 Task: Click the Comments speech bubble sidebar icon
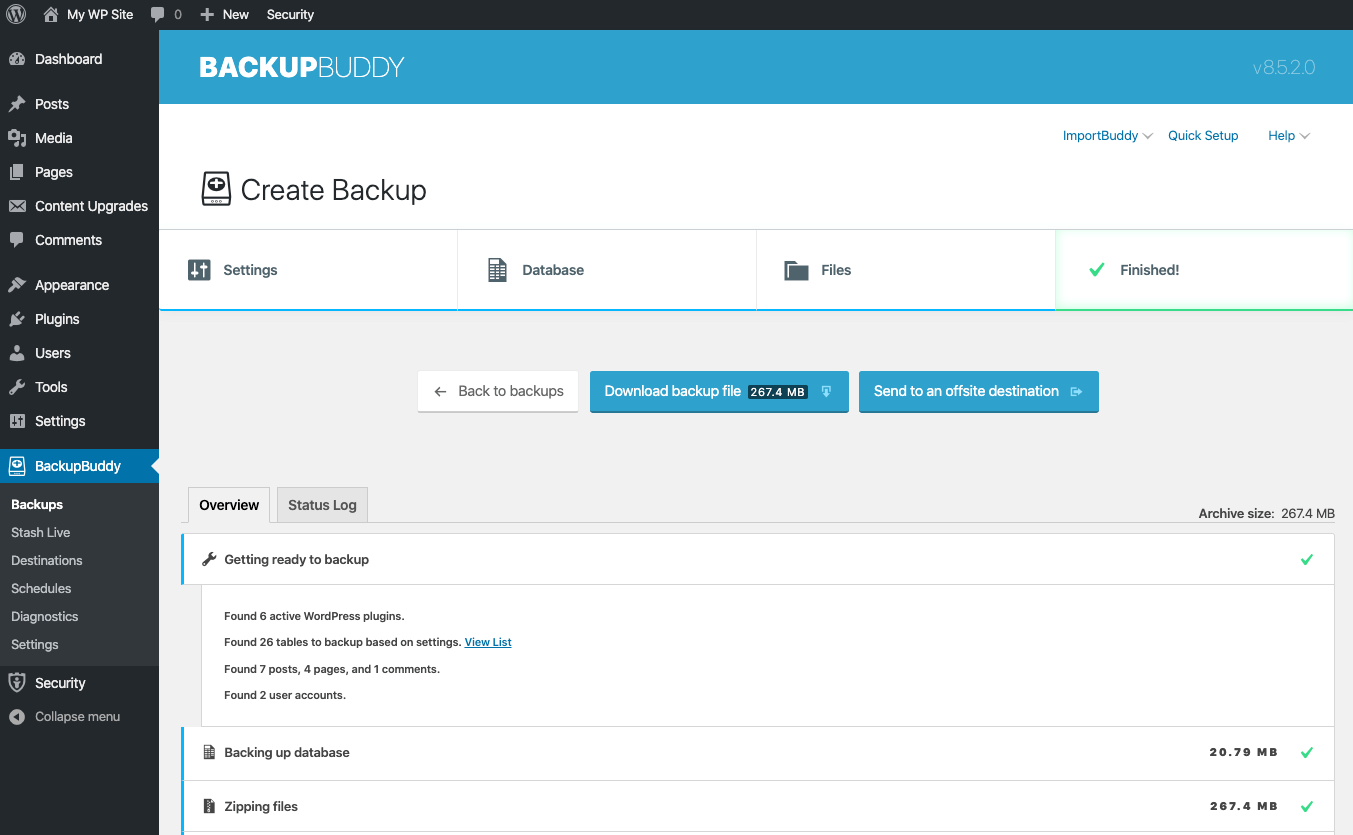point(17,240)
